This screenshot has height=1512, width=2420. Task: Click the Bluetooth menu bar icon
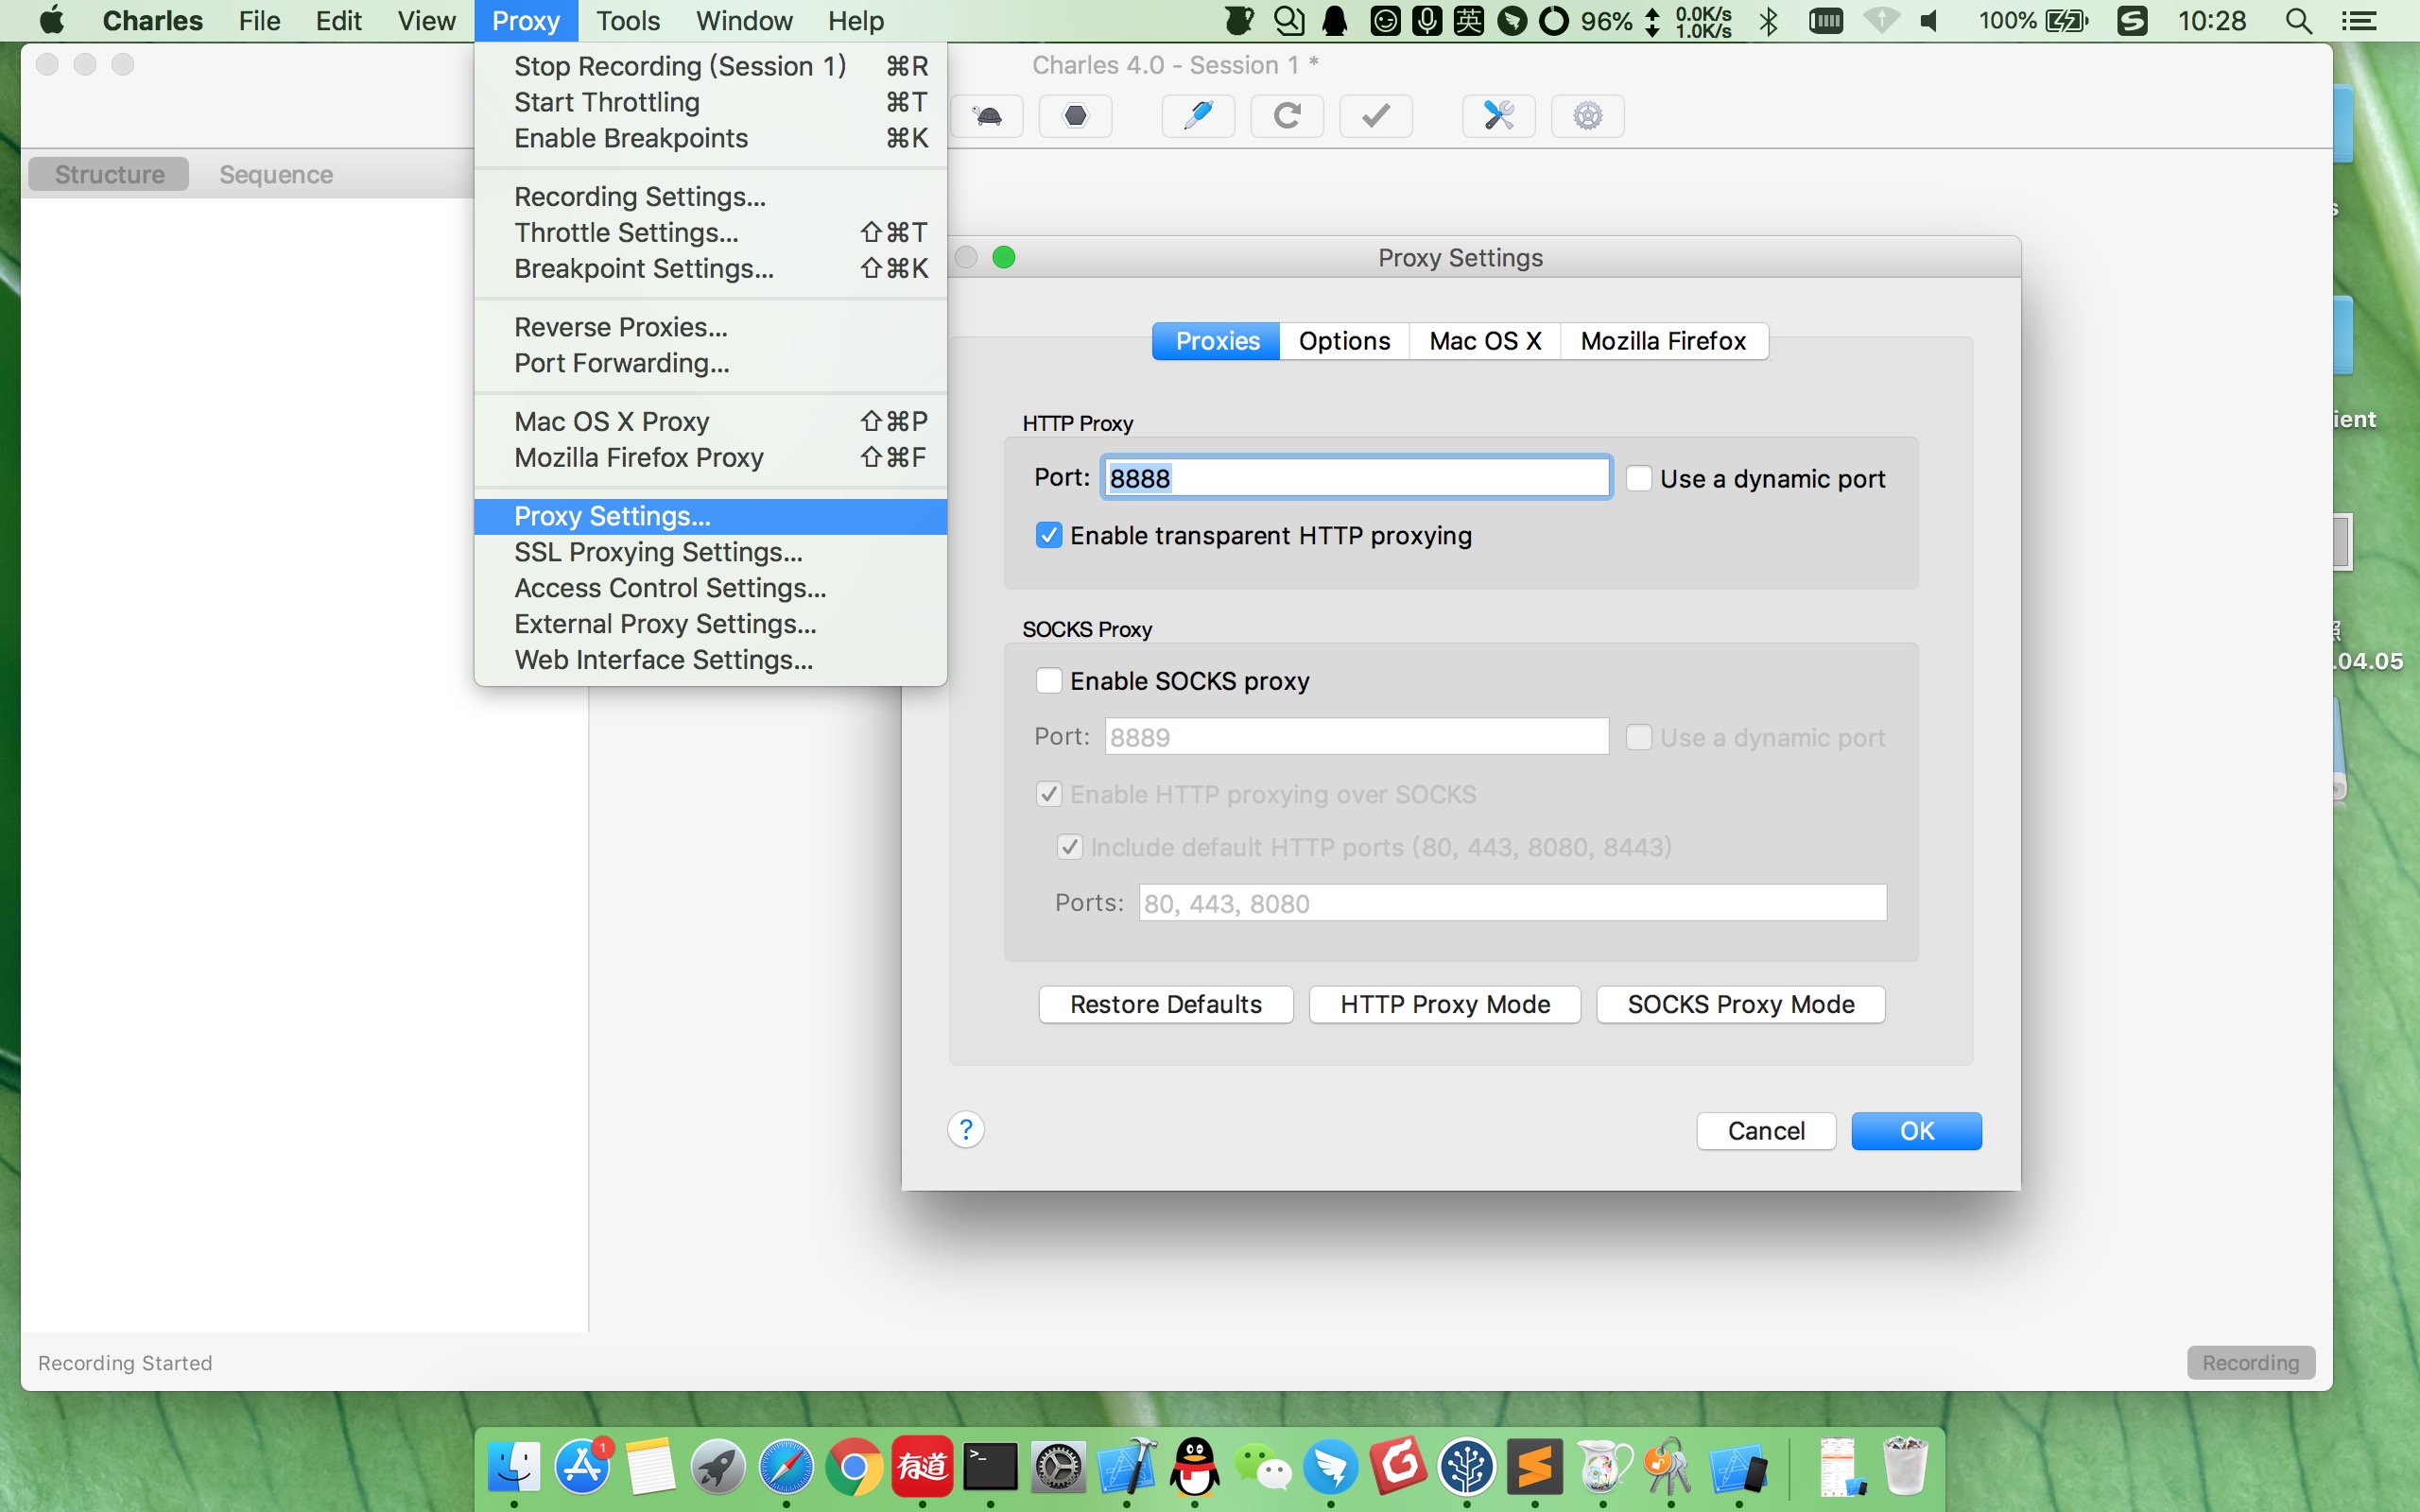[x=1768, y=21]
